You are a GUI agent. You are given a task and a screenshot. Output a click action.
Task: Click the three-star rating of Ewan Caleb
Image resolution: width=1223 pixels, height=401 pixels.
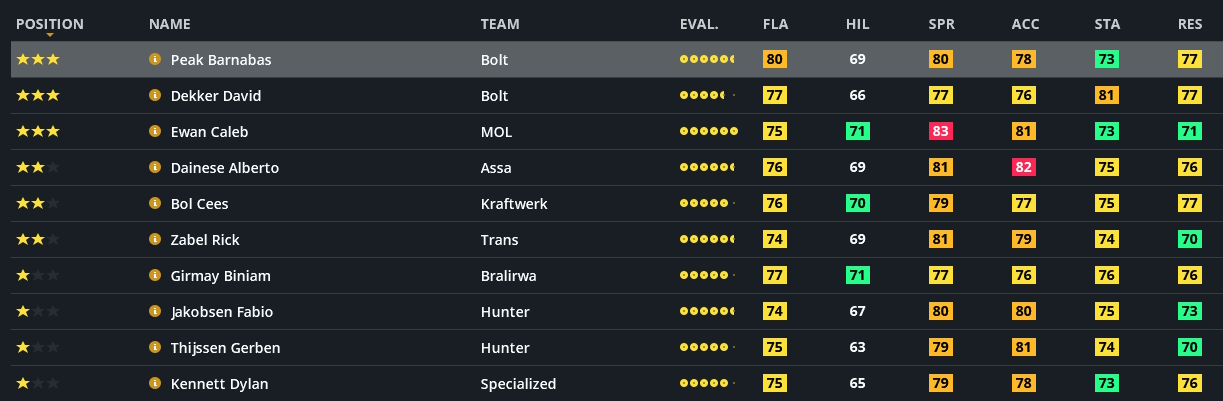(38, 132)
